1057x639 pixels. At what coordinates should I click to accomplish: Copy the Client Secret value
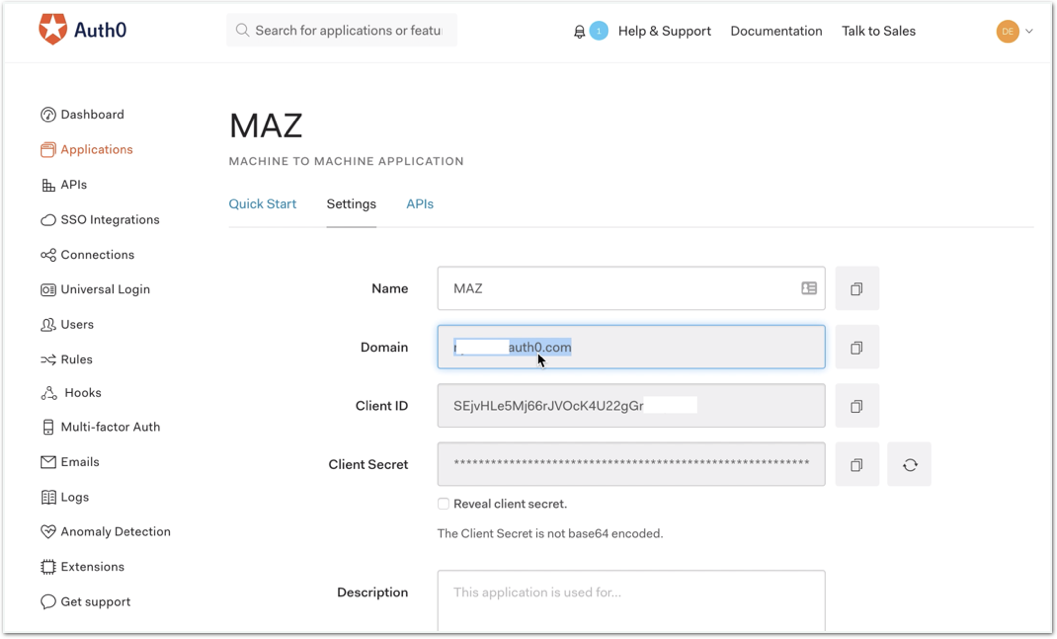point(857,464)
